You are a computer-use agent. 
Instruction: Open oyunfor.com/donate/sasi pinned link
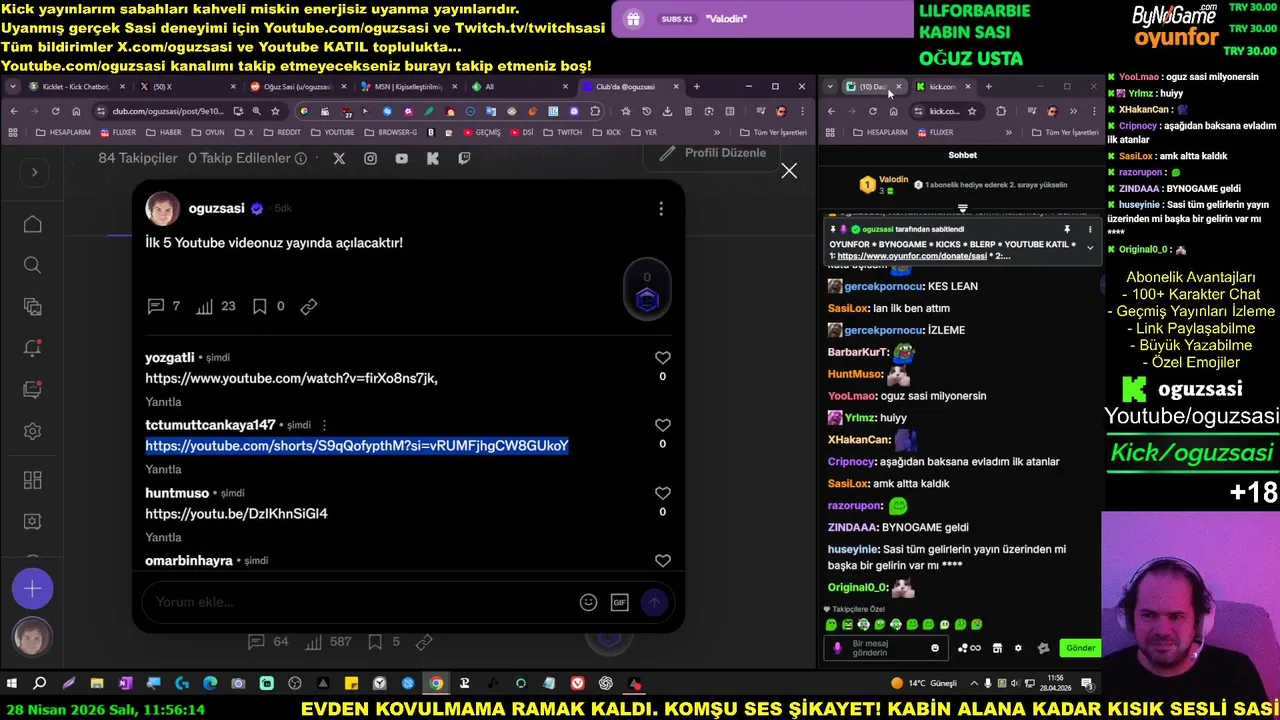tap(912, 256)
